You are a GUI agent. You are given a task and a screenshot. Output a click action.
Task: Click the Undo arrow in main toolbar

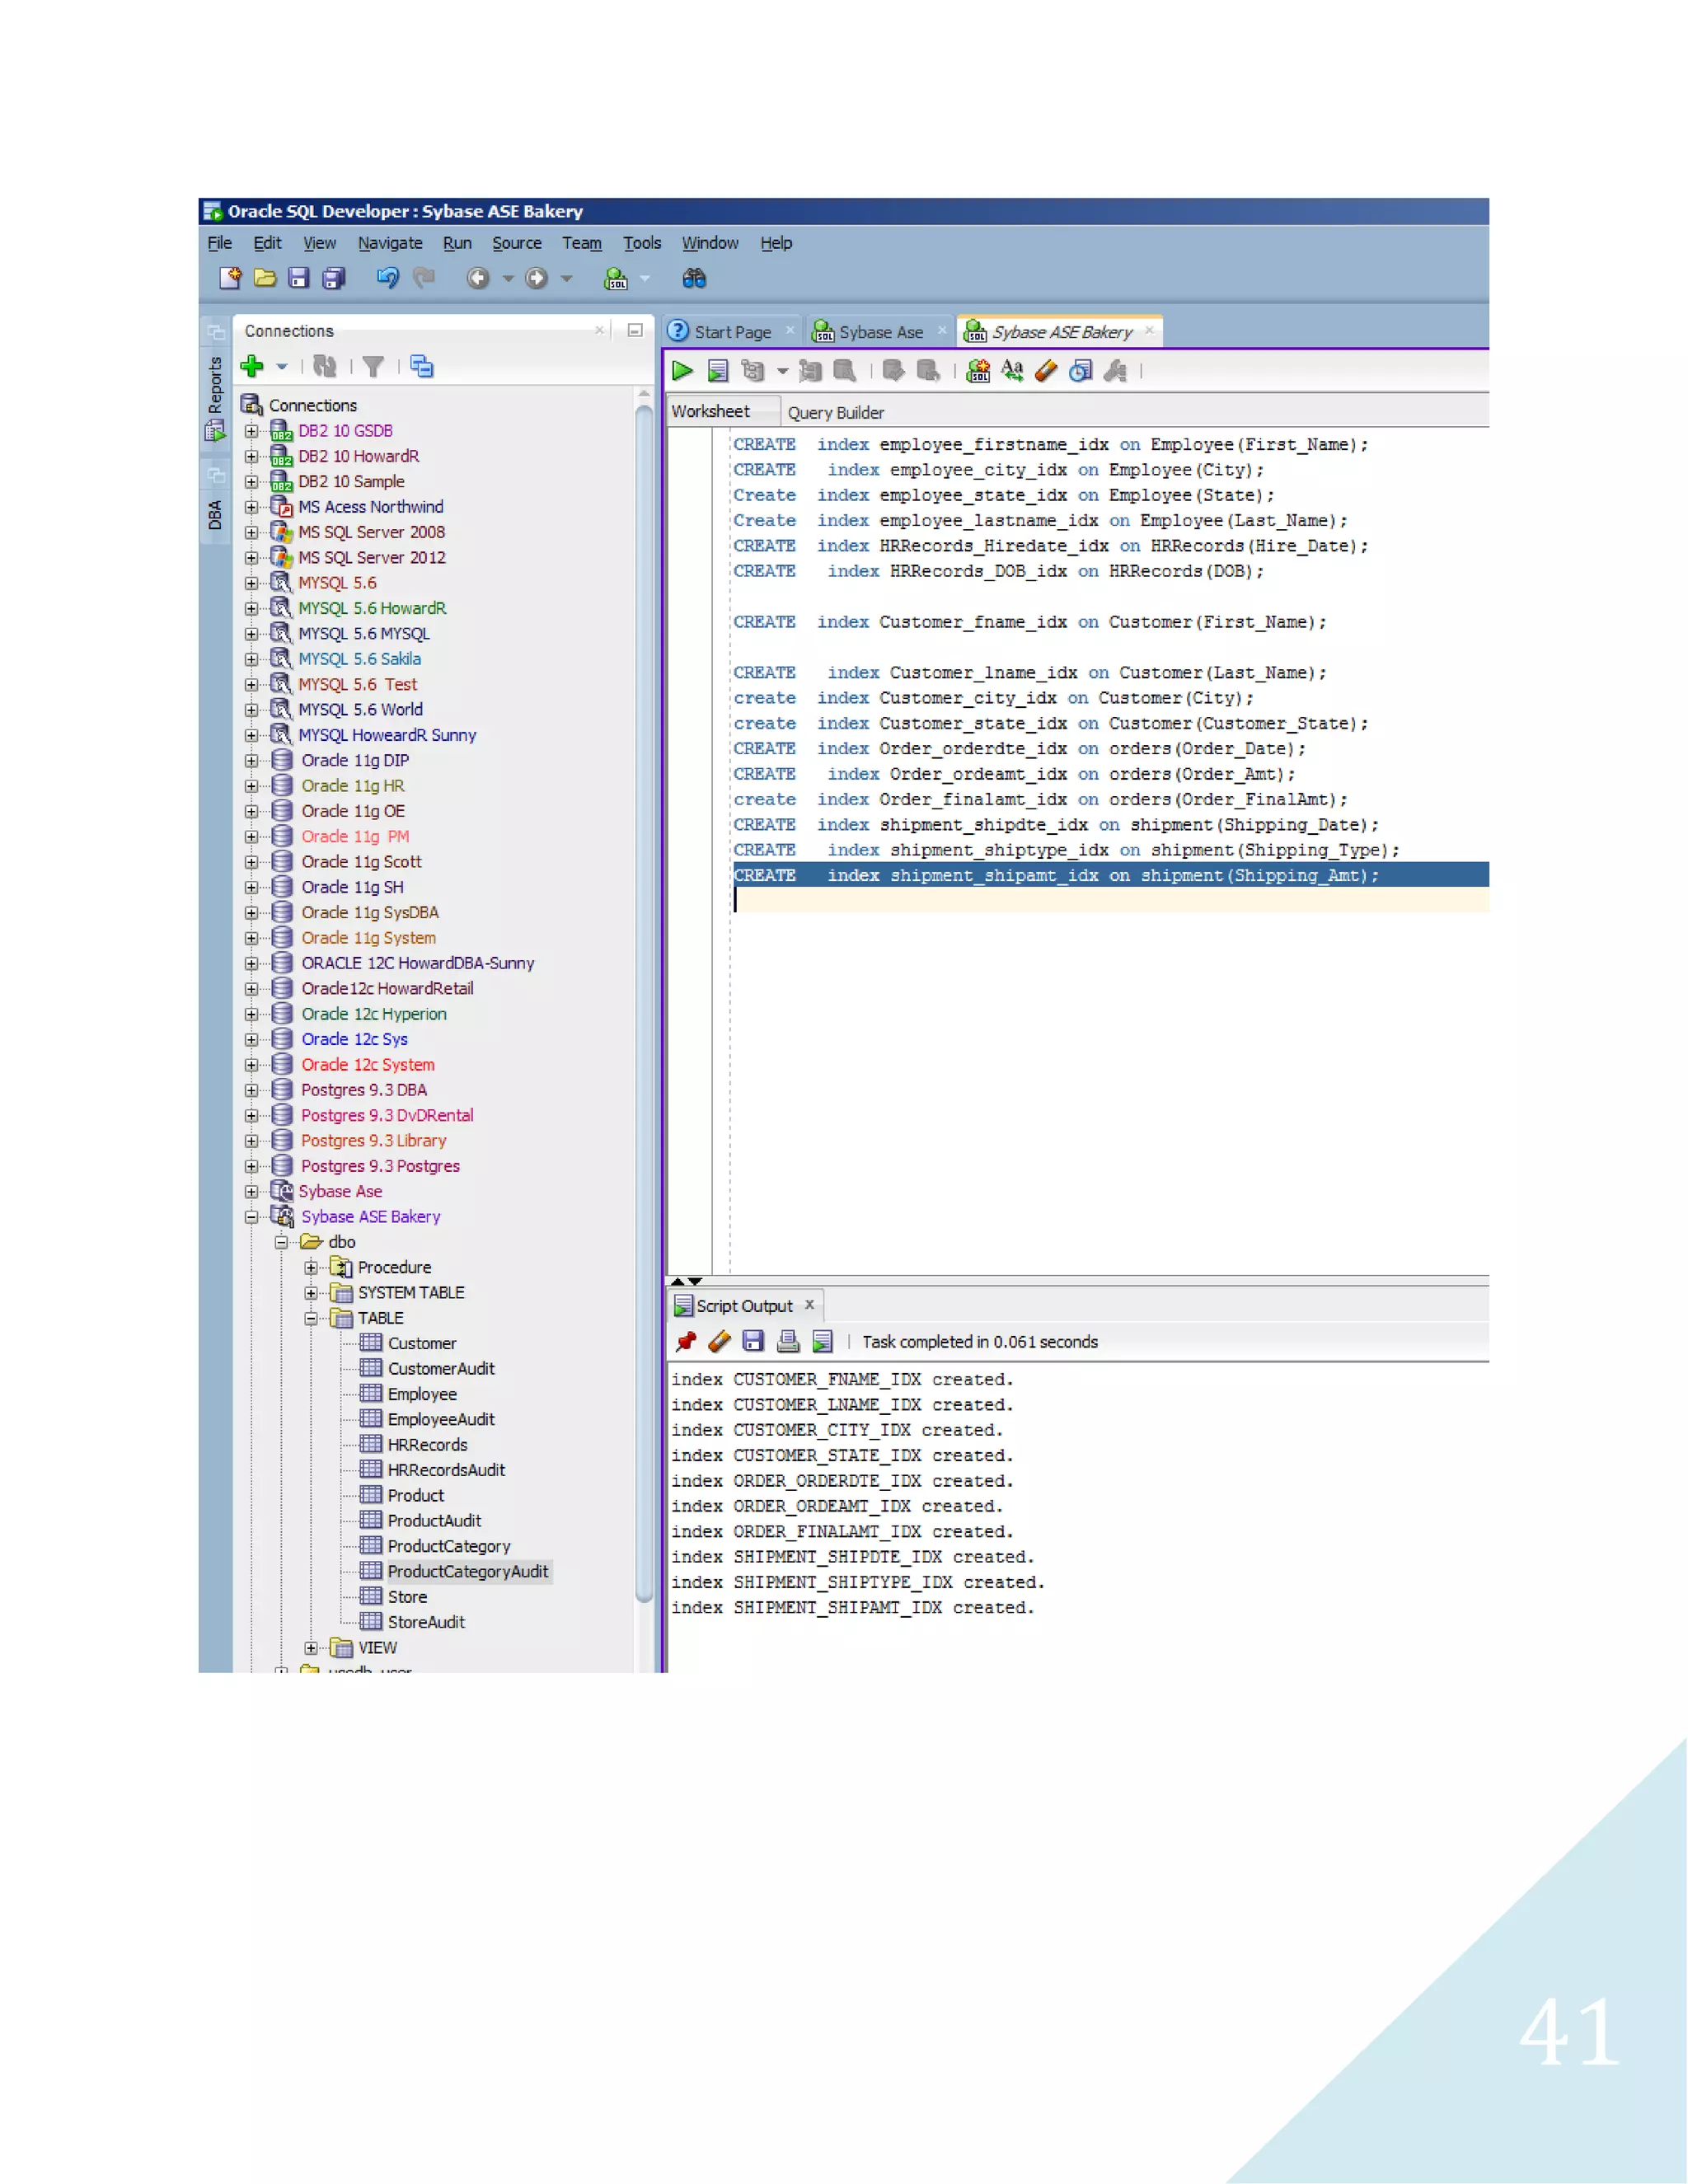[388, 278]
